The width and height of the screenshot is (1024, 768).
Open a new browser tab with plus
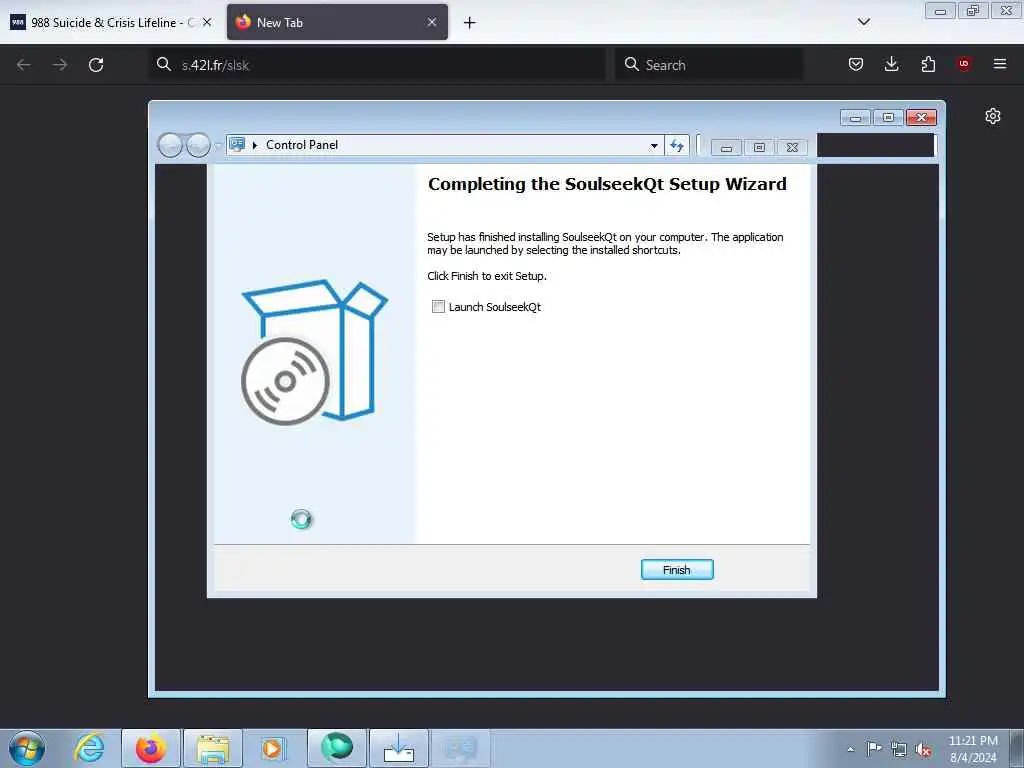[x=470, y=23]
